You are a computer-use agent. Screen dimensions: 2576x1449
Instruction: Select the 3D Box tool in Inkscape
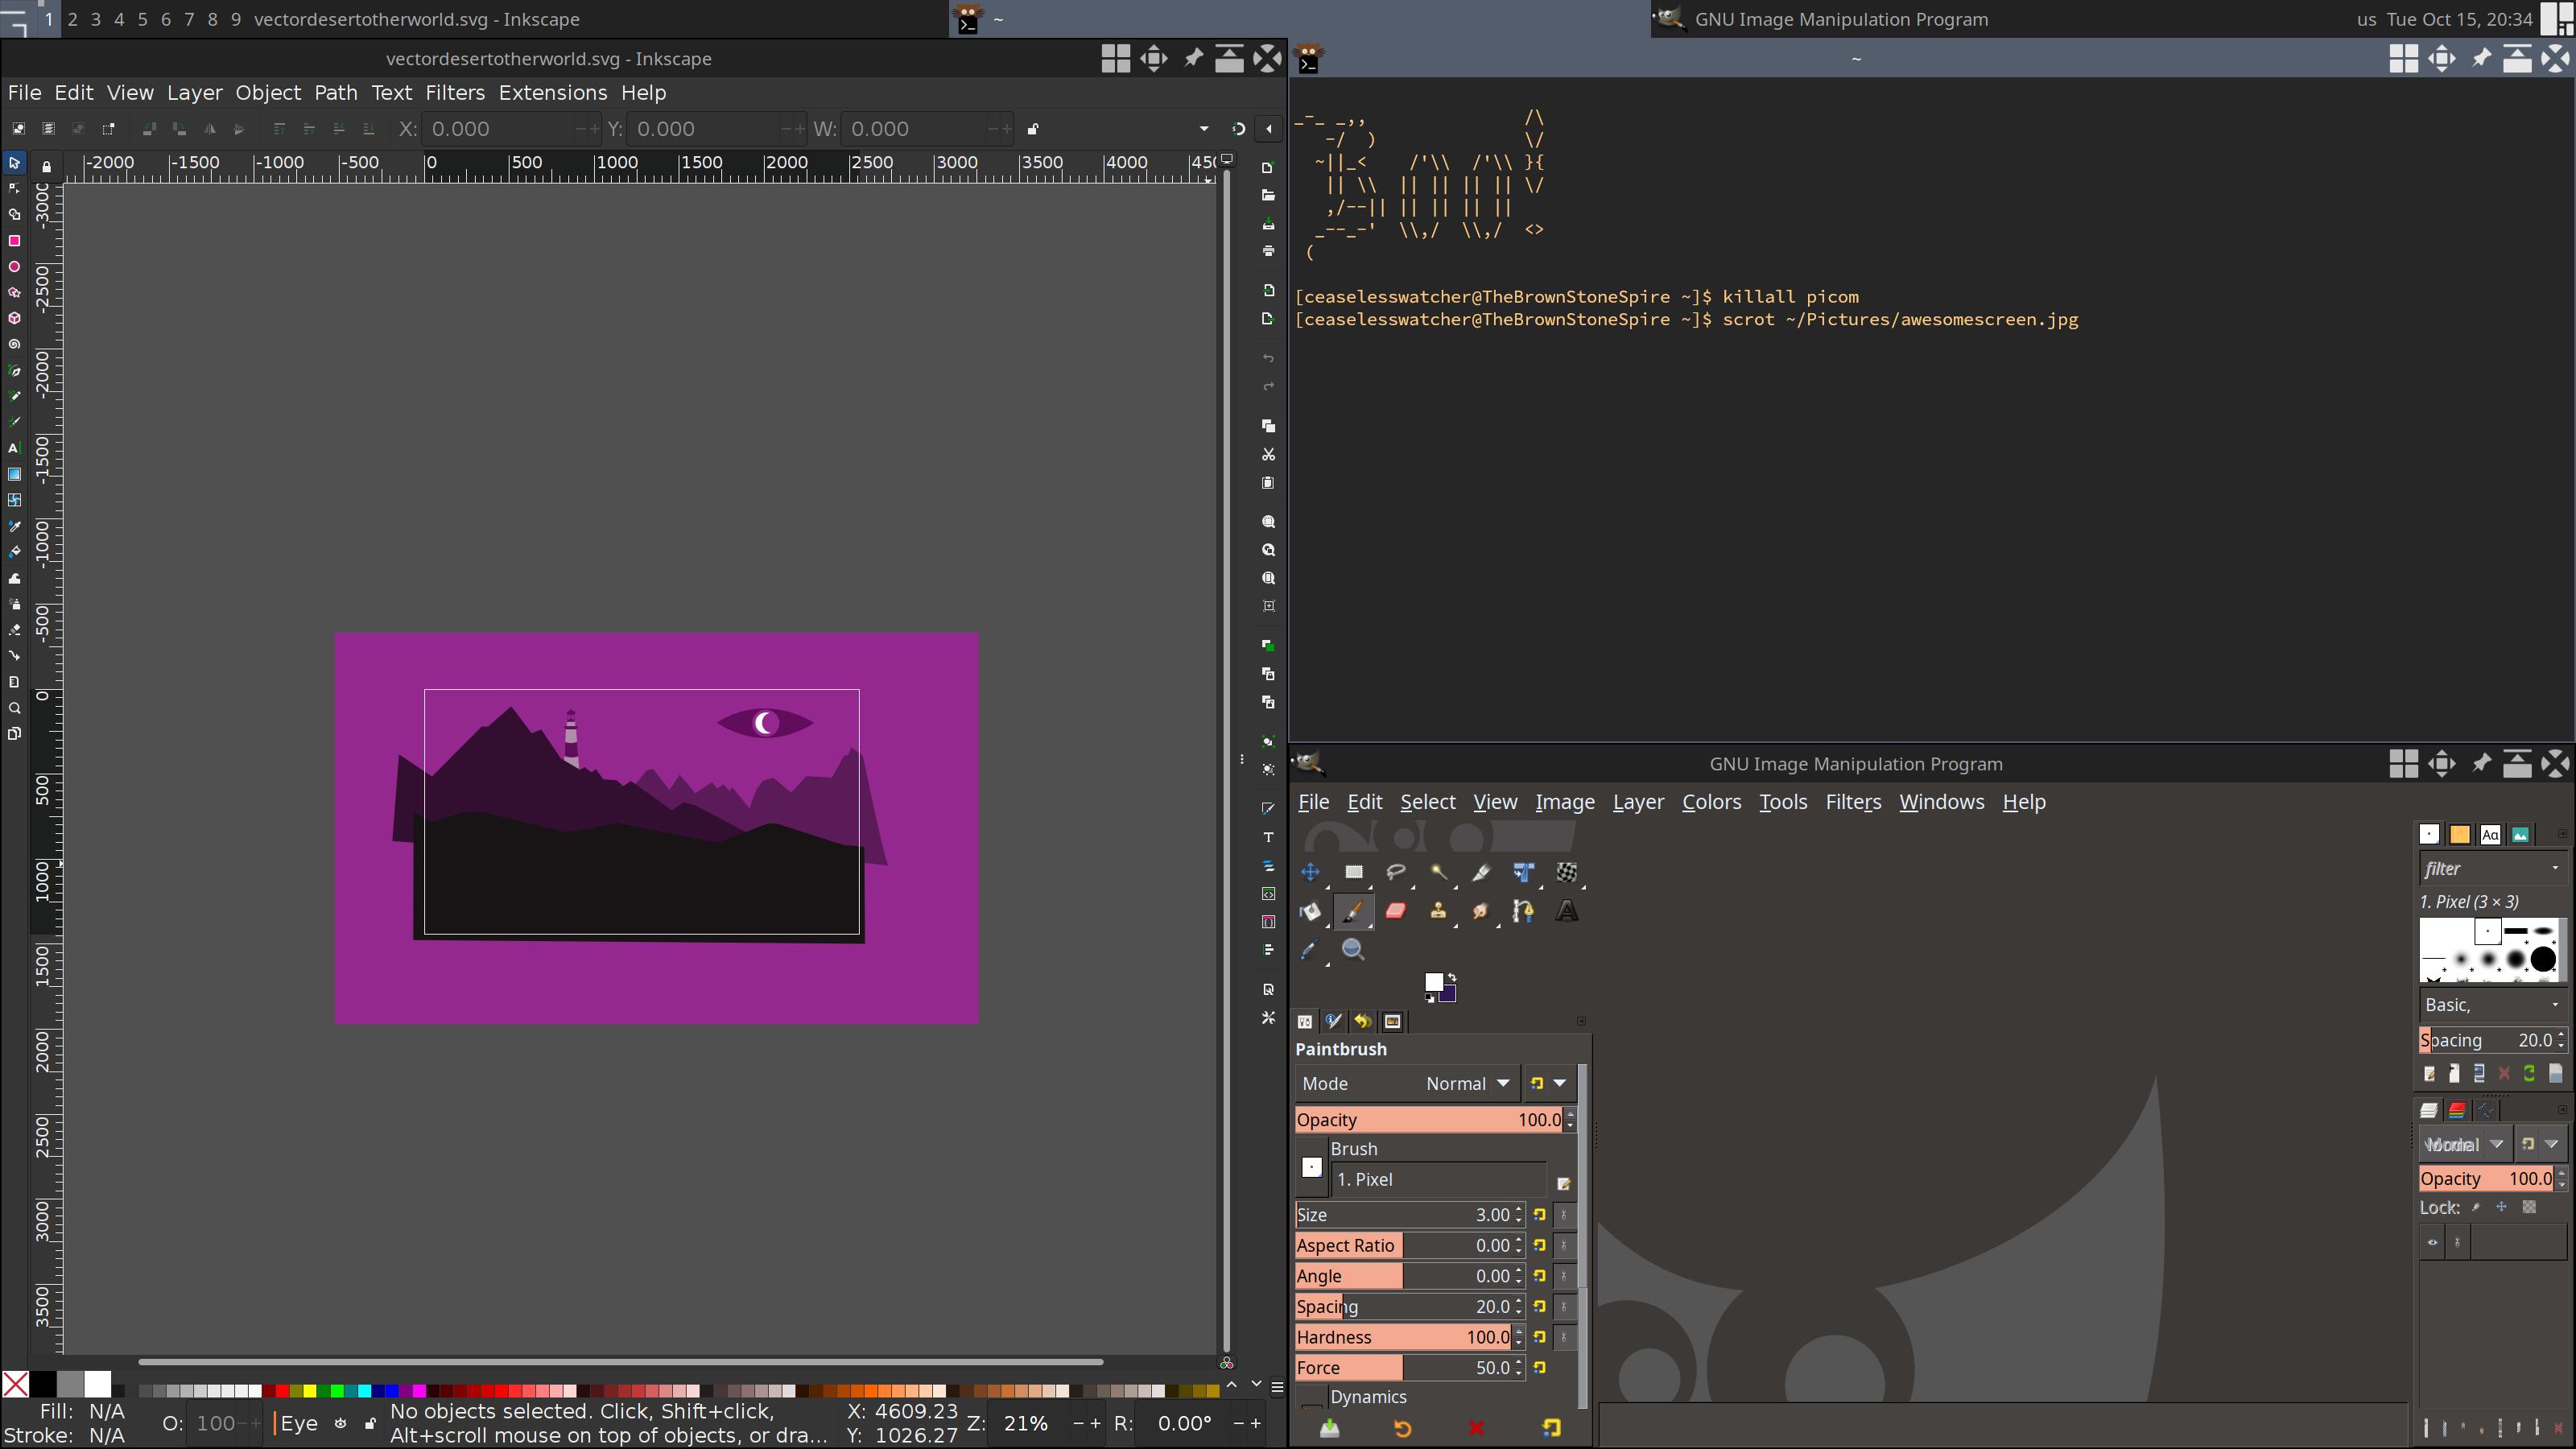(x=14, y=318)
